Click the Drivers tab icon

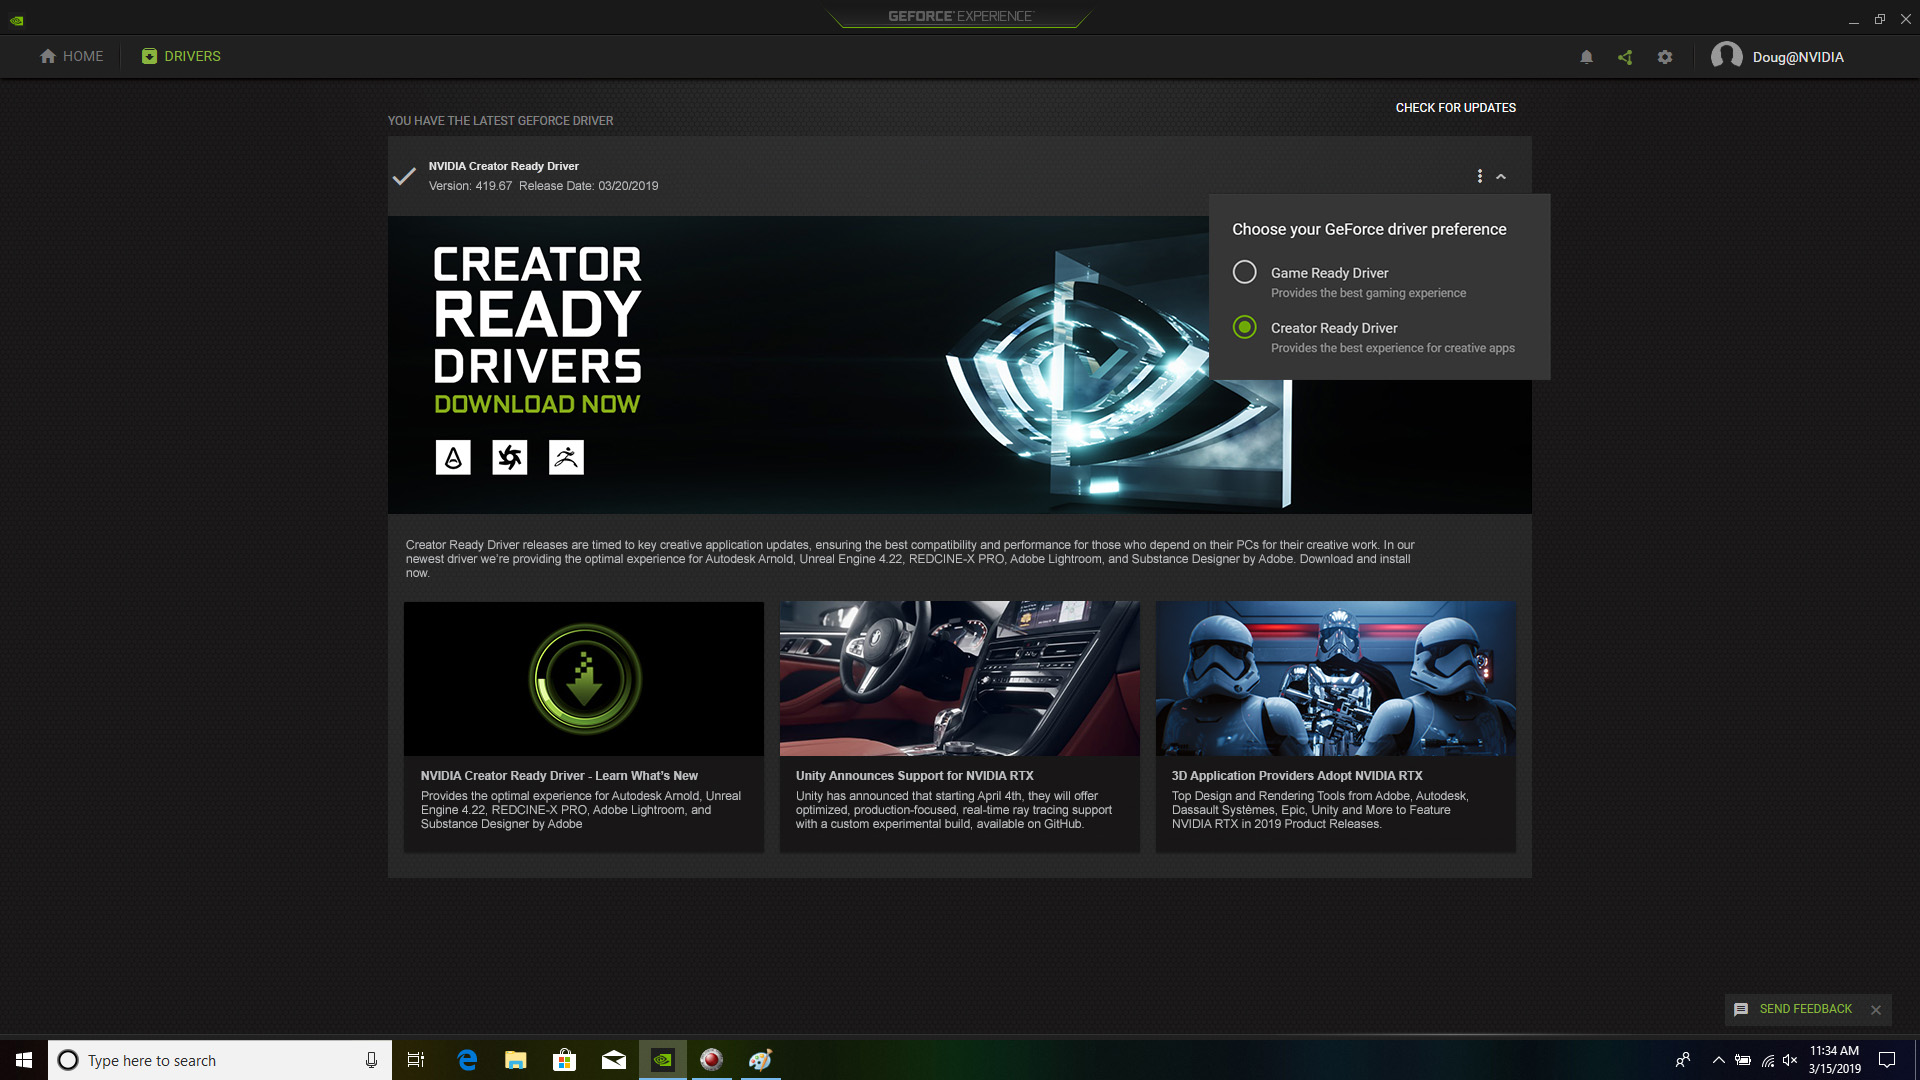point(148,55)
